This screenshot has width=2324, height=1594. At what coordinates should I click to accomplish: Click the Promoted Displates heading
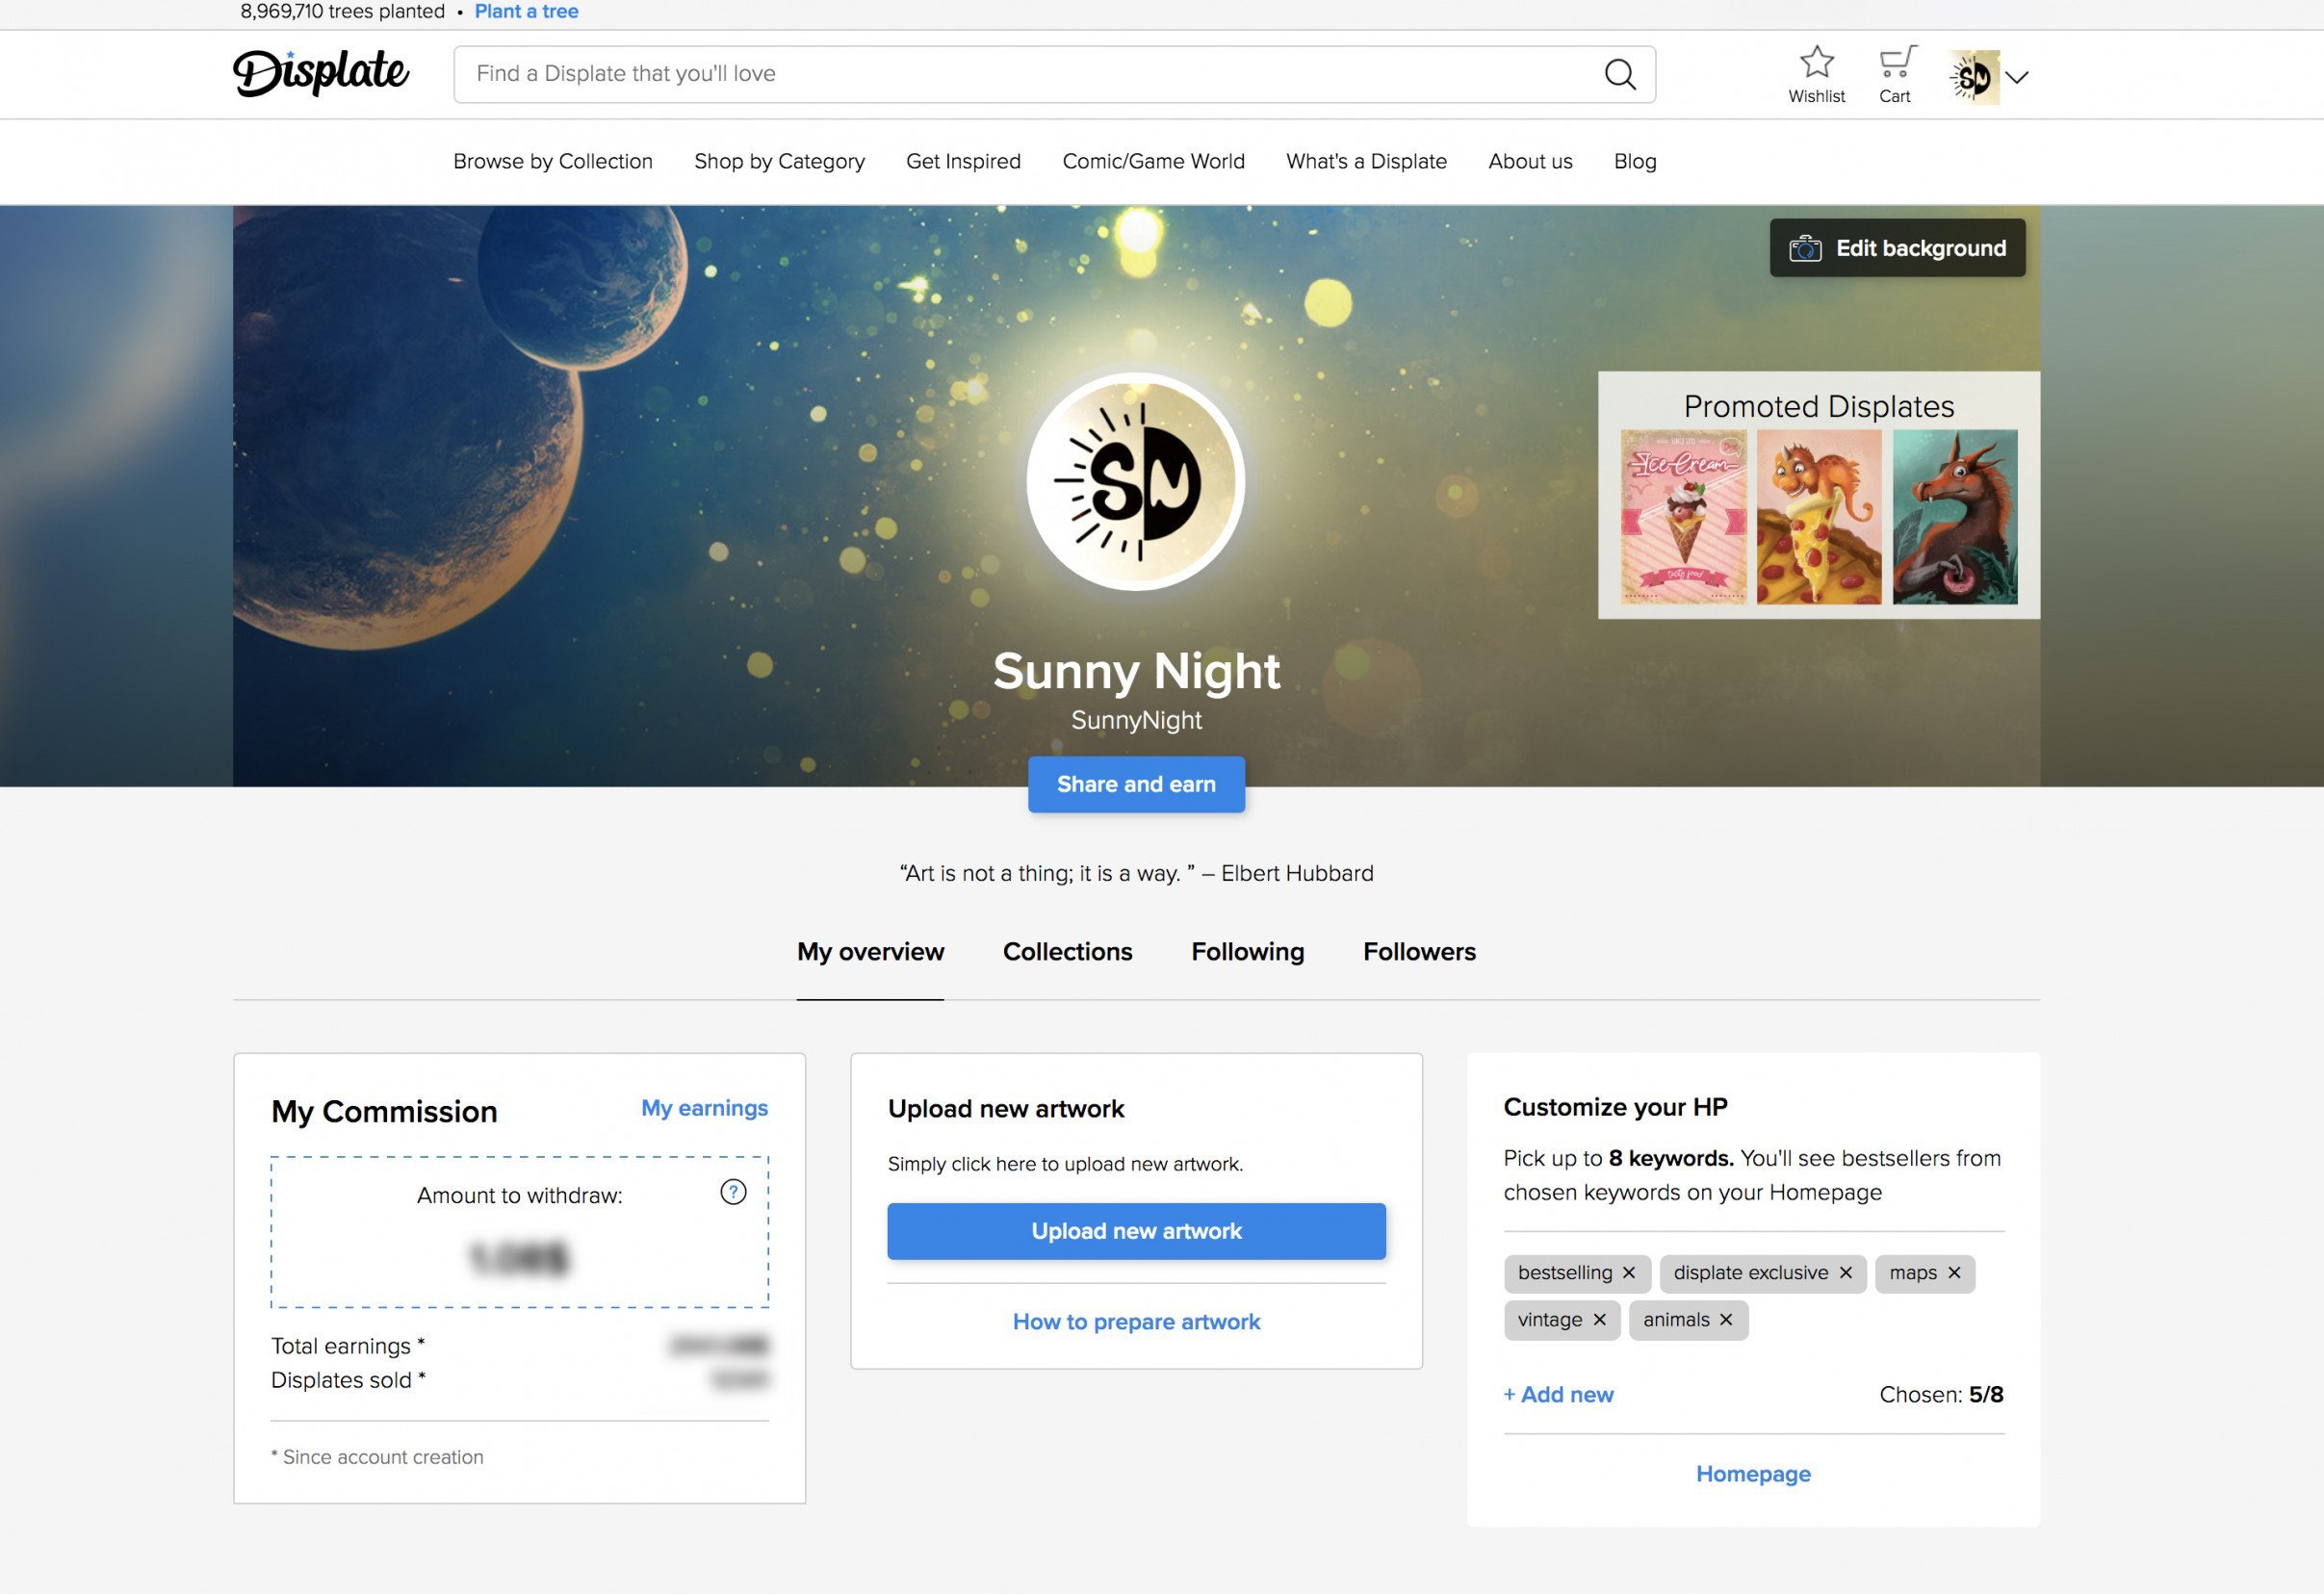[1819, 406]
